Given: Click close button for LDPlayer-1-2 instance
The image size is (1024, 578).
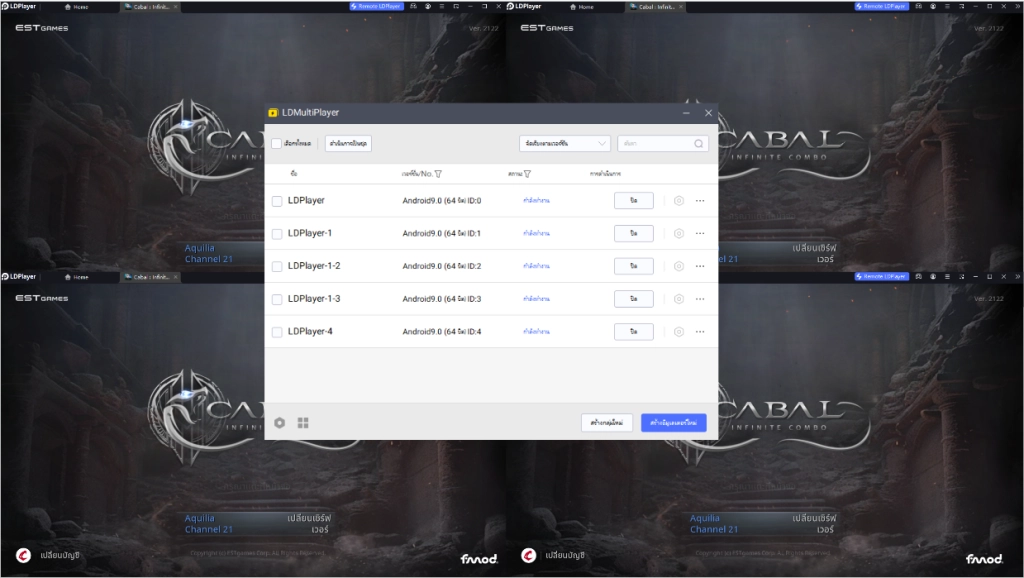Looking at the screenshot, I should (x=633, y=266).
